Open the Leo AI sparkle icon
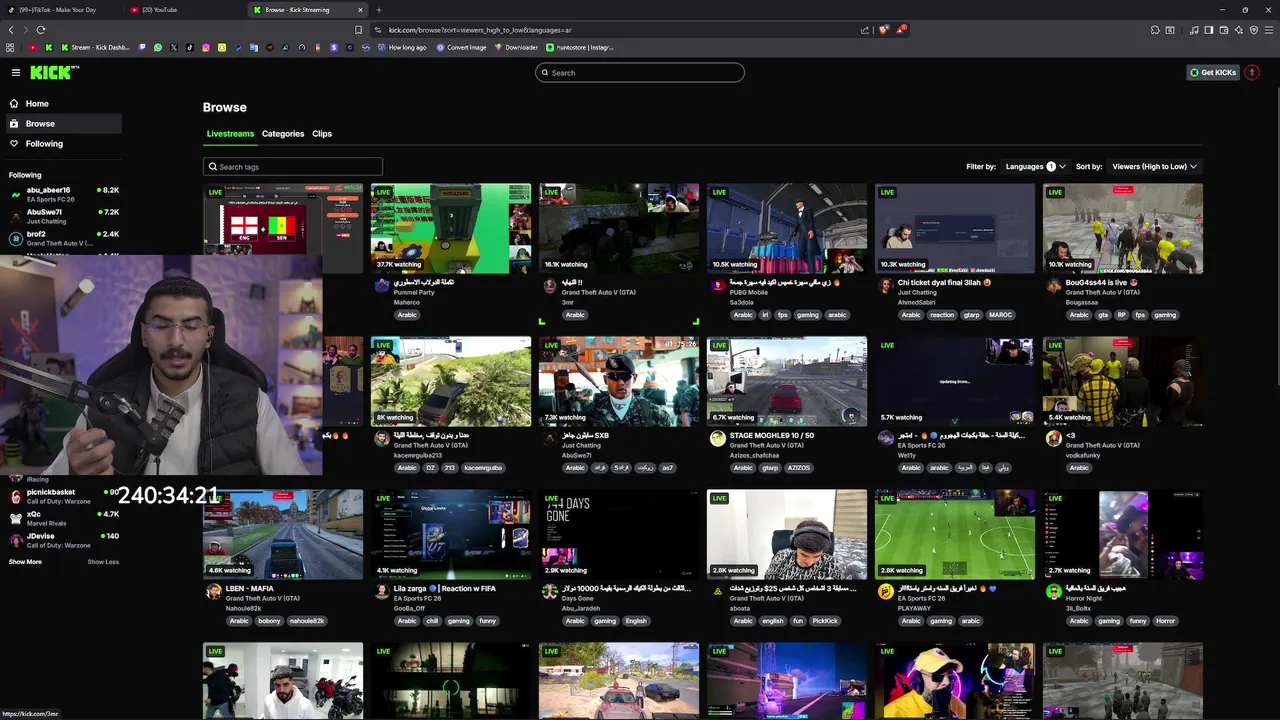Viewport: 1280px width, 720px height. click(1239, 30)
